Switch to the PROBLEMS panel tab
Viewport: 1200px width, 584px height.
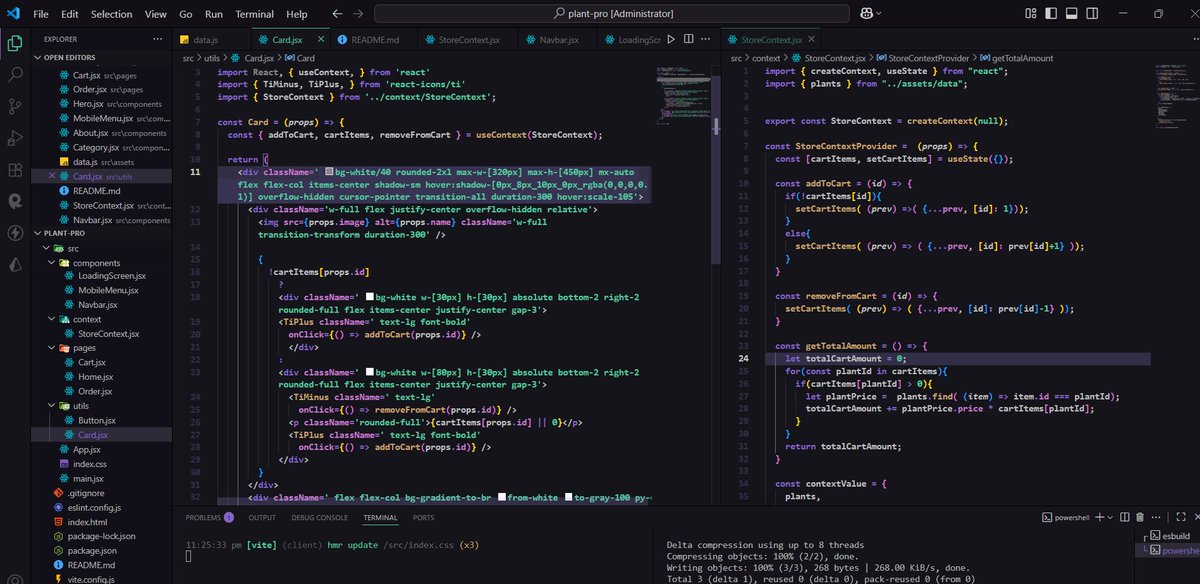(209, 517)
